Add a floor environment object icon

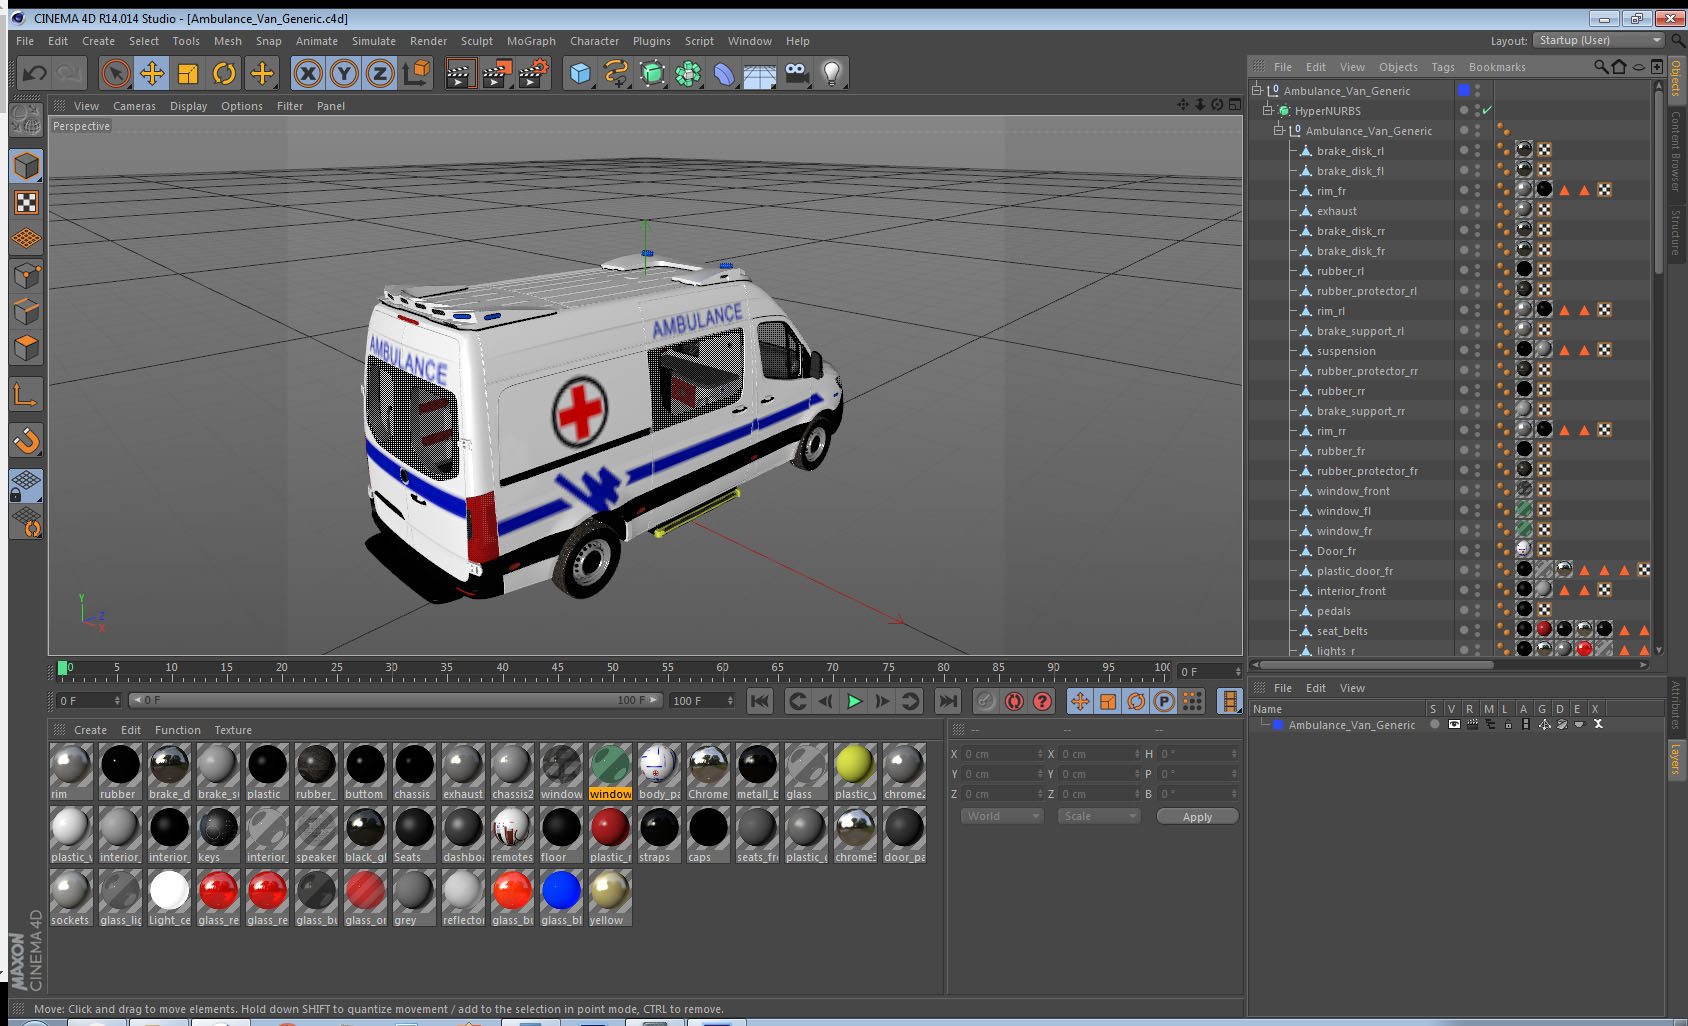[760, 73]
